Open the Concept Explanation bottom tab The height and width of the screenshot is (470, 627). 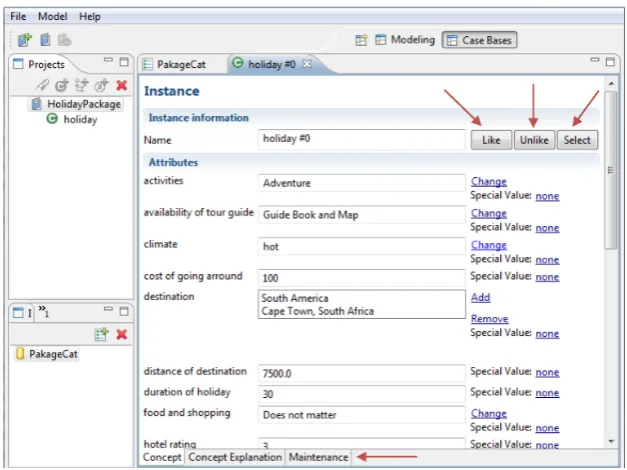tap(235, 457)
